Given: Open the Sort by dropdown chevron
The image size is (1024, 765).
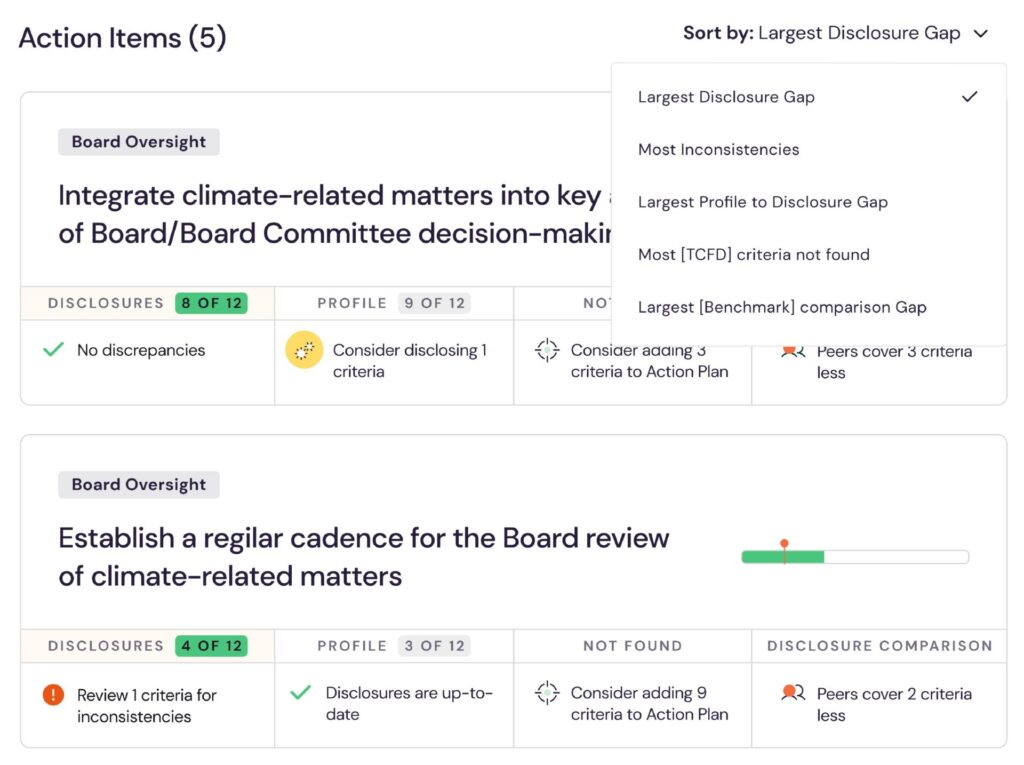Looking at the screenshot, I should tap(980, 33).
